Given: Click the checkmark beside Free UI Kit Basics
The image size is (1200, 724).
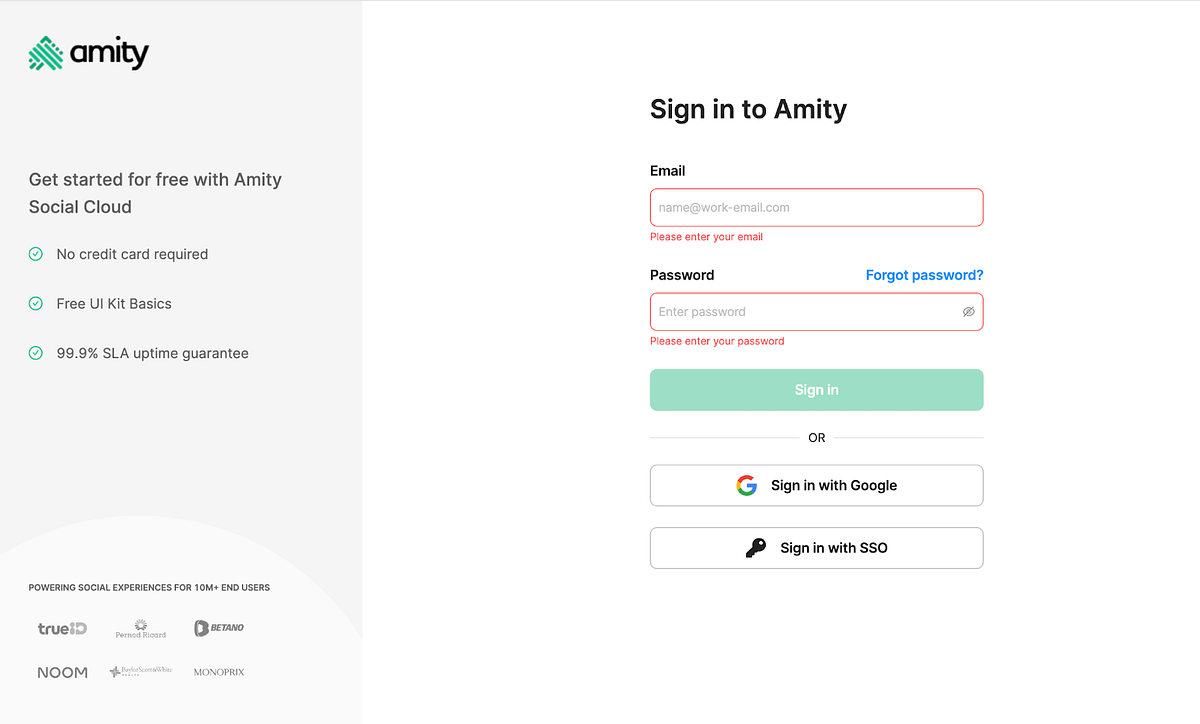Looking at the screenshot, I should pyautogui.click(x=35, y=303).
